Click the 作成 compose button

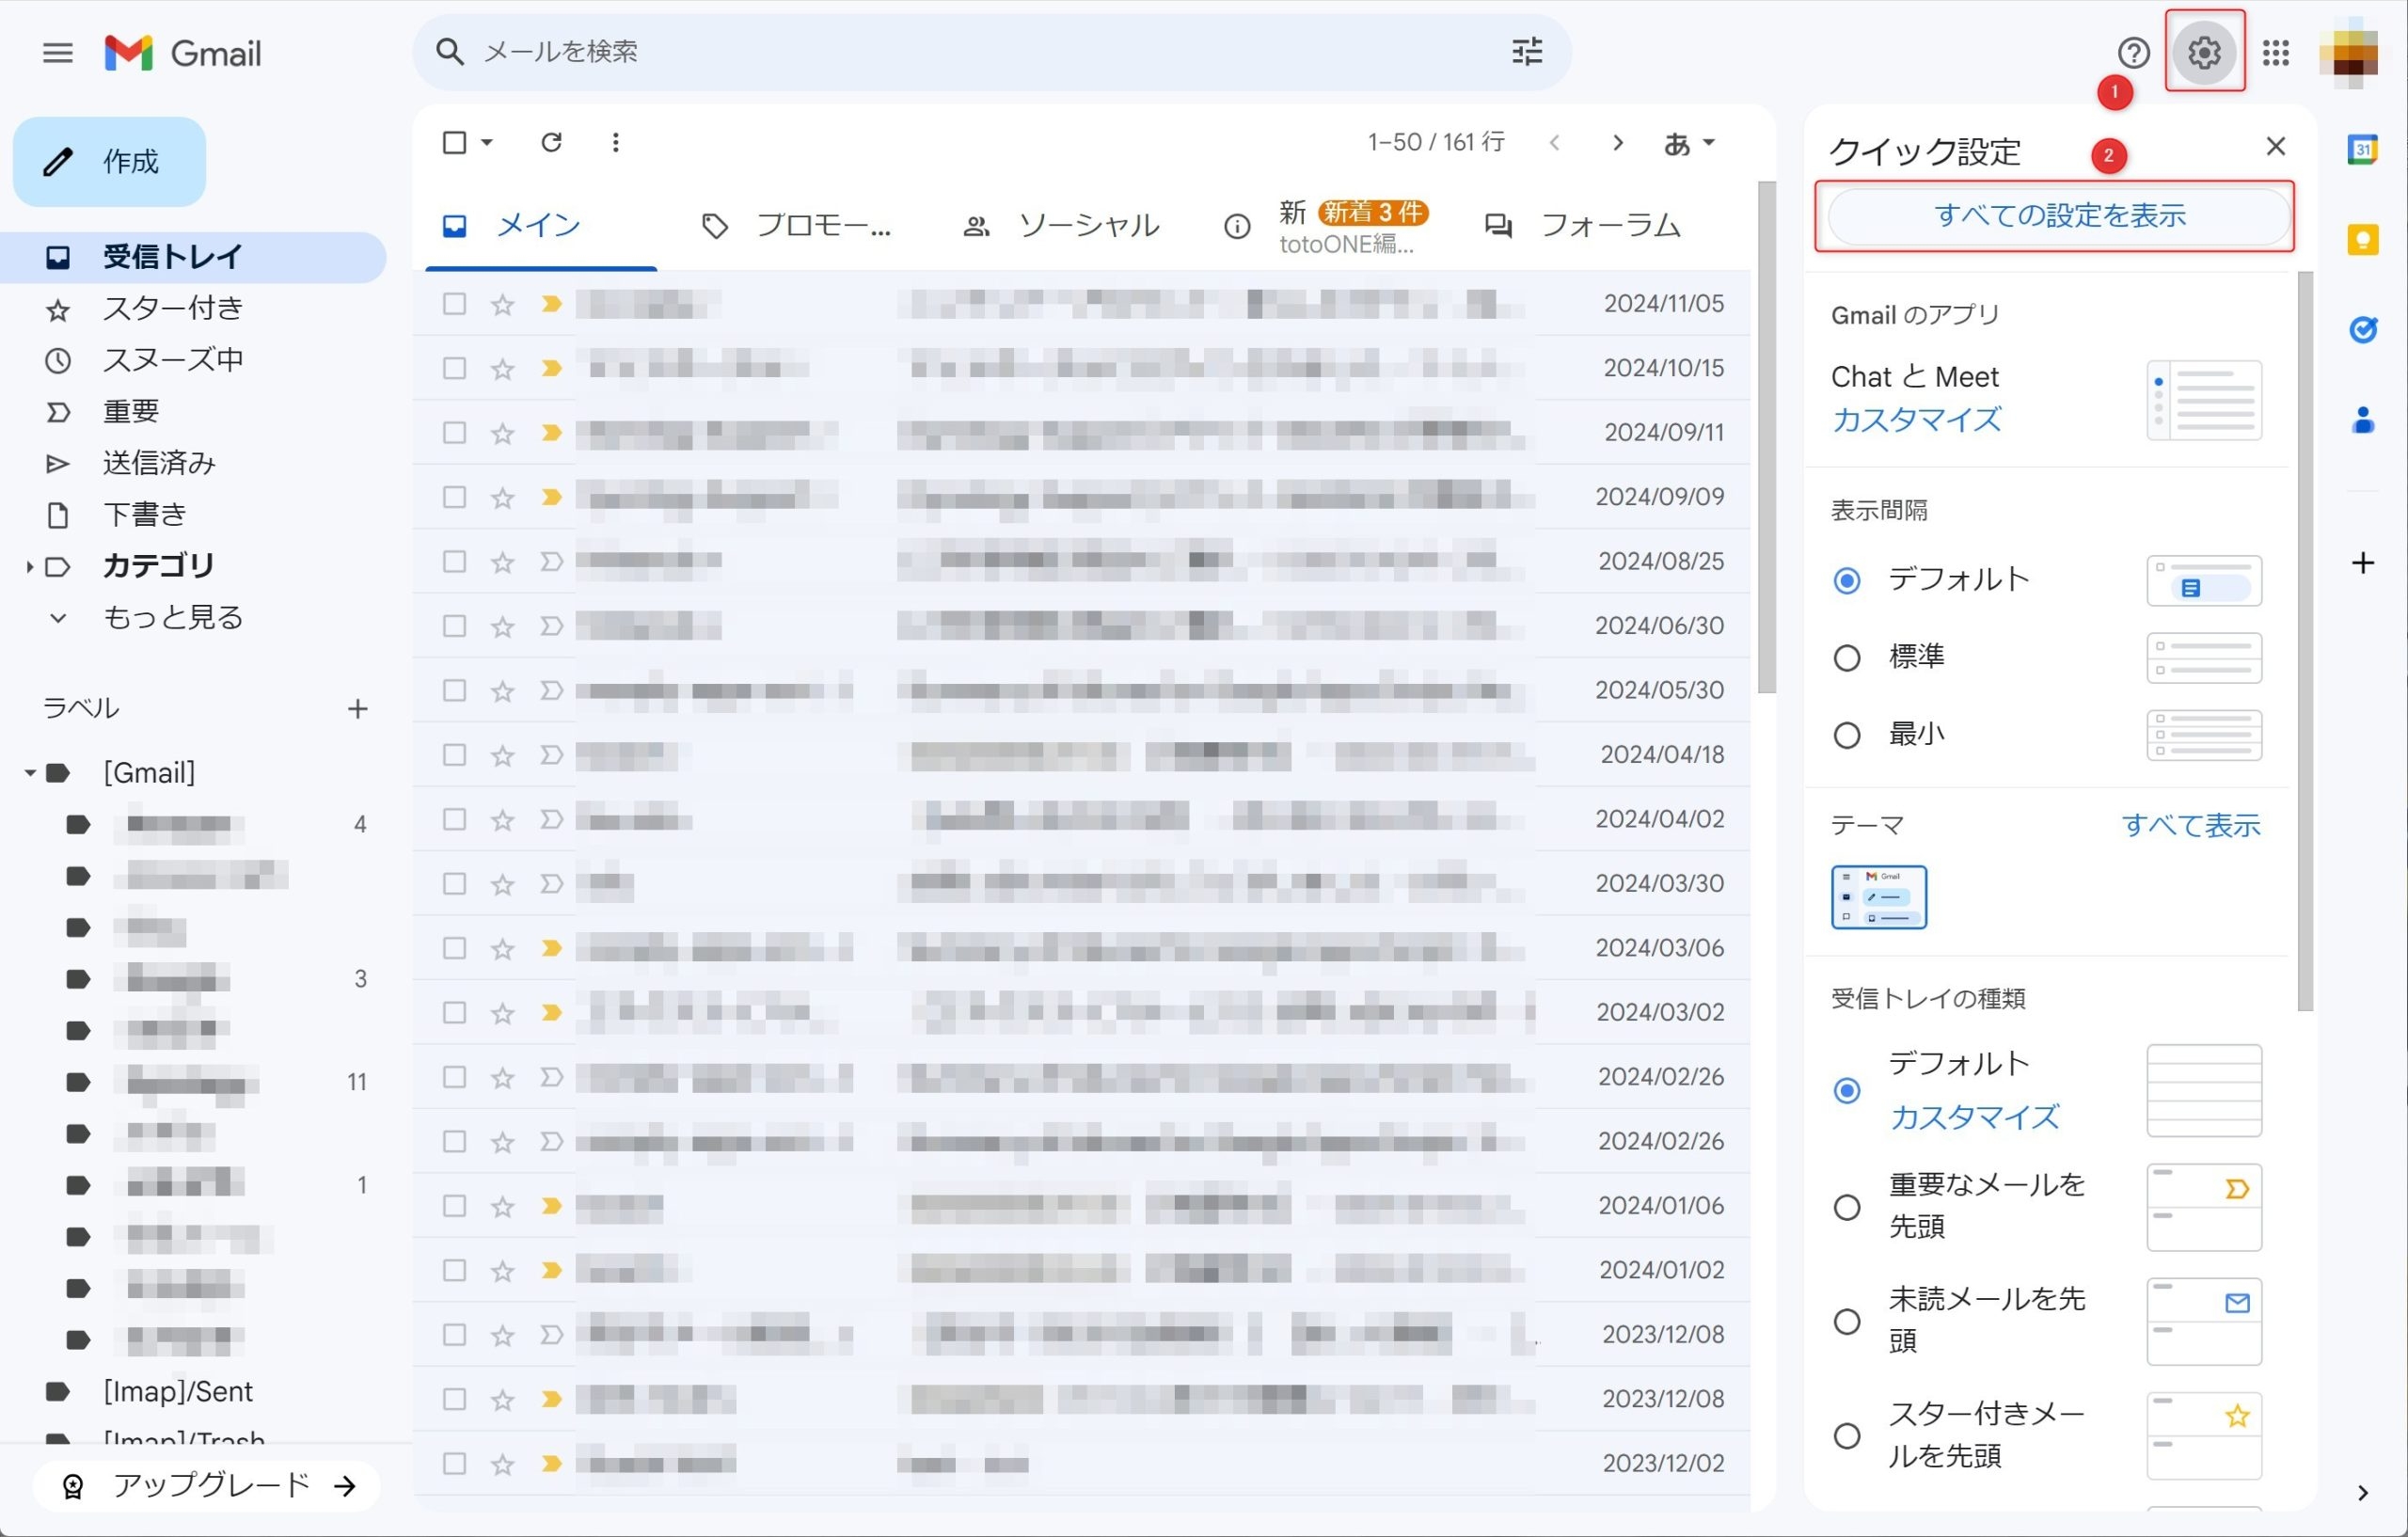[x=109, y=161]
